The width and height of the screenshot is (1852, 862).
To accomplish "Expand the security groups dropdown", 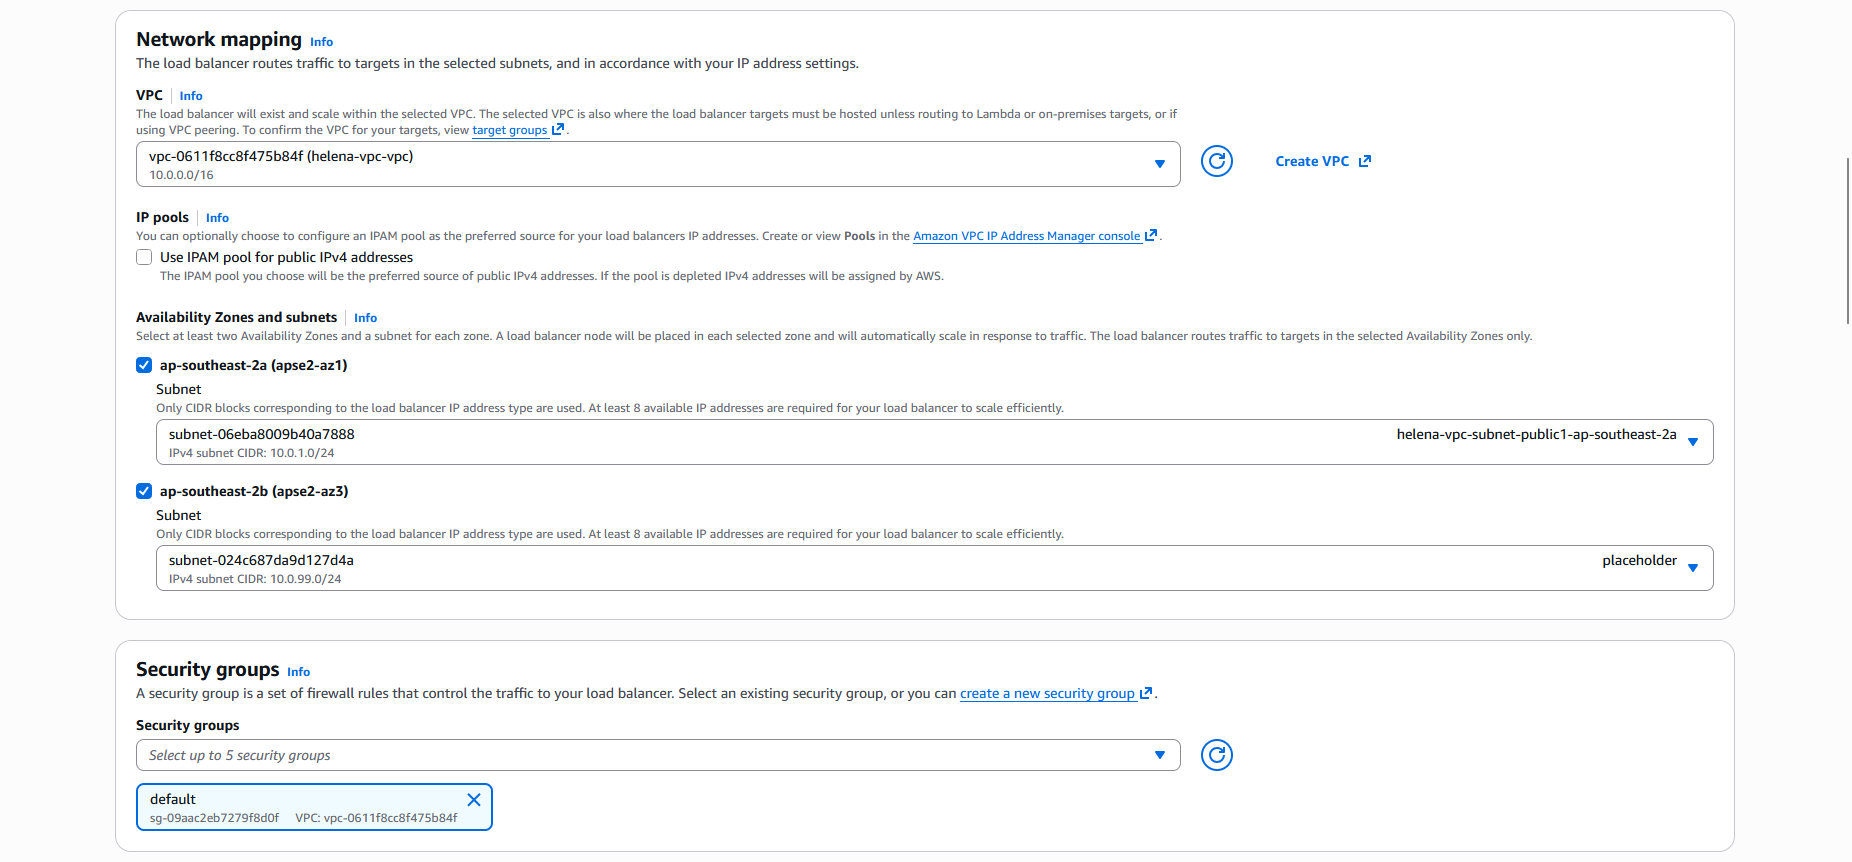I will point(1159,755).
